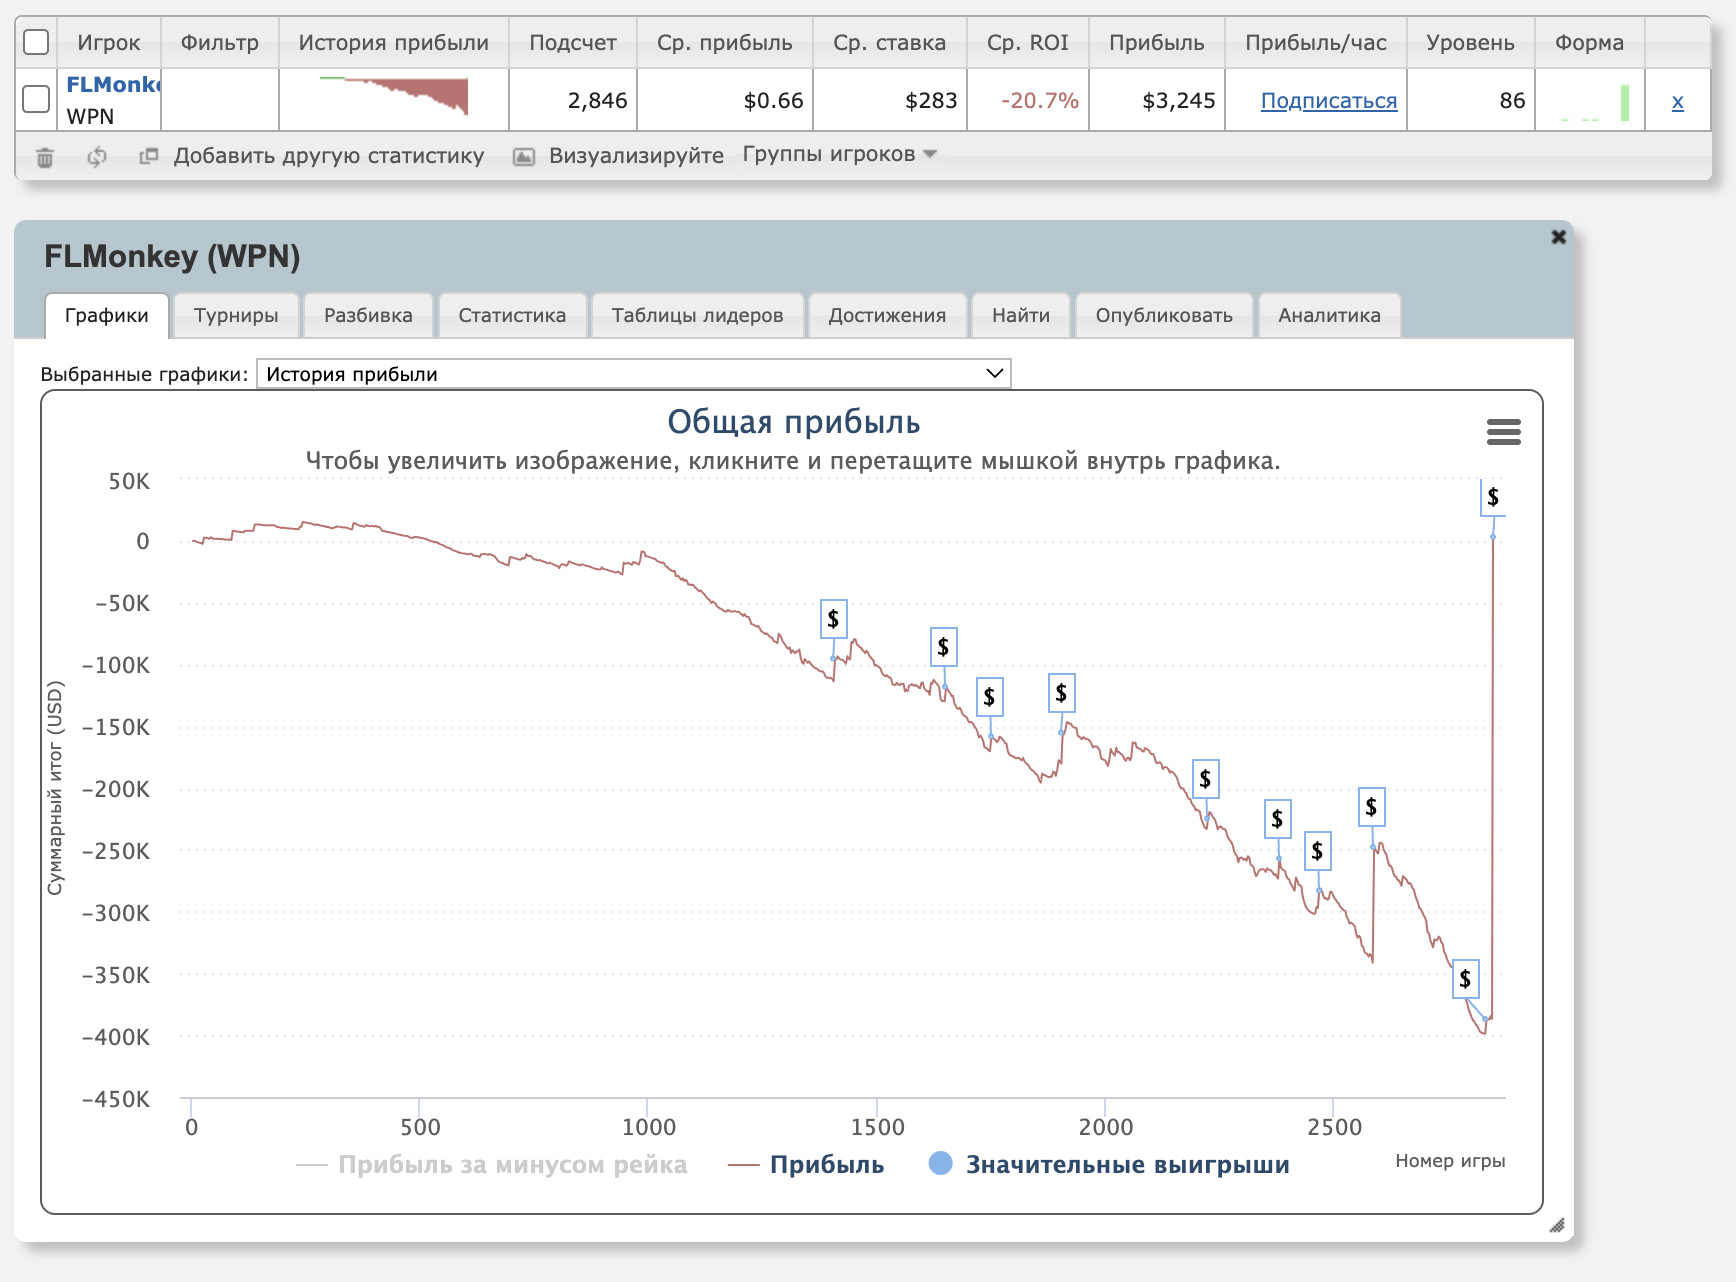The width and height of the screenshot is (1736, 1282).
Task: Click the trash delete icon
Action: coord(45,157)
